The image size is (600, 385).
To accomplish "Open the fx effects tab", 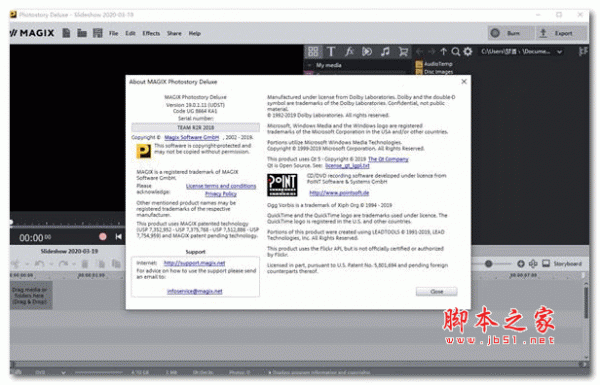I will (349, 51).
